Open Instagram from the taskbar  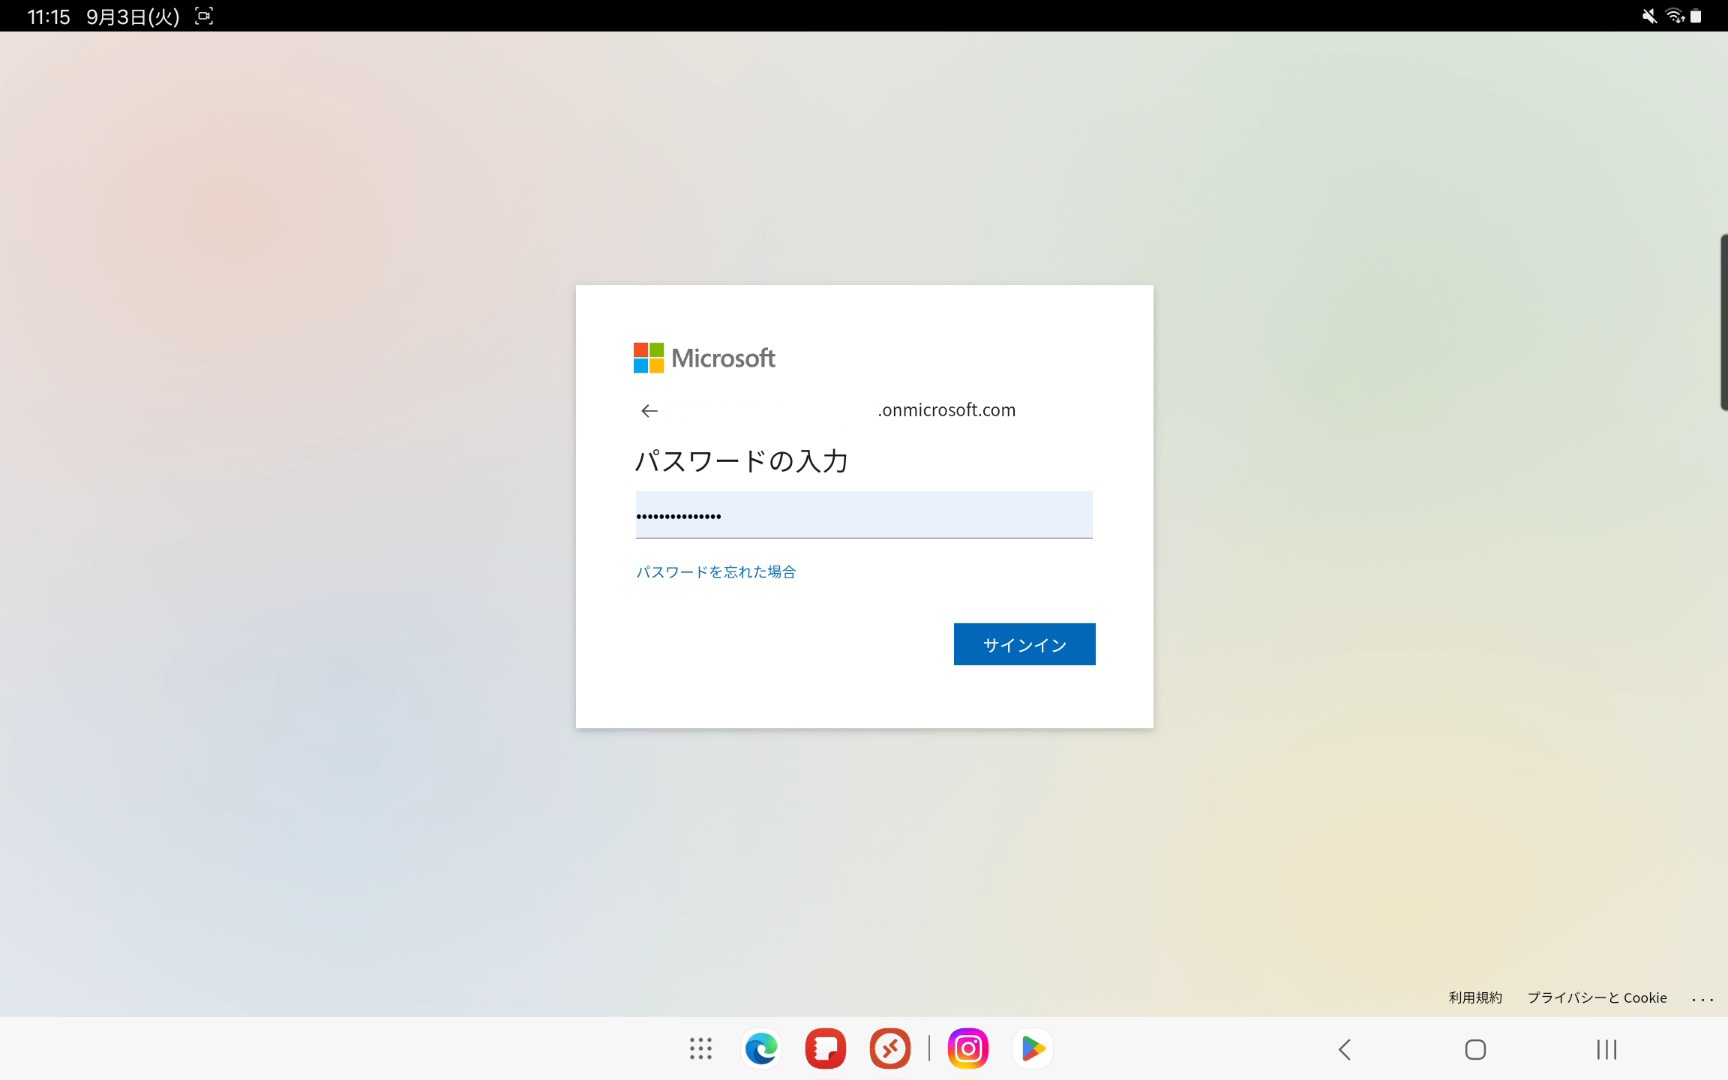point(968,1049)
